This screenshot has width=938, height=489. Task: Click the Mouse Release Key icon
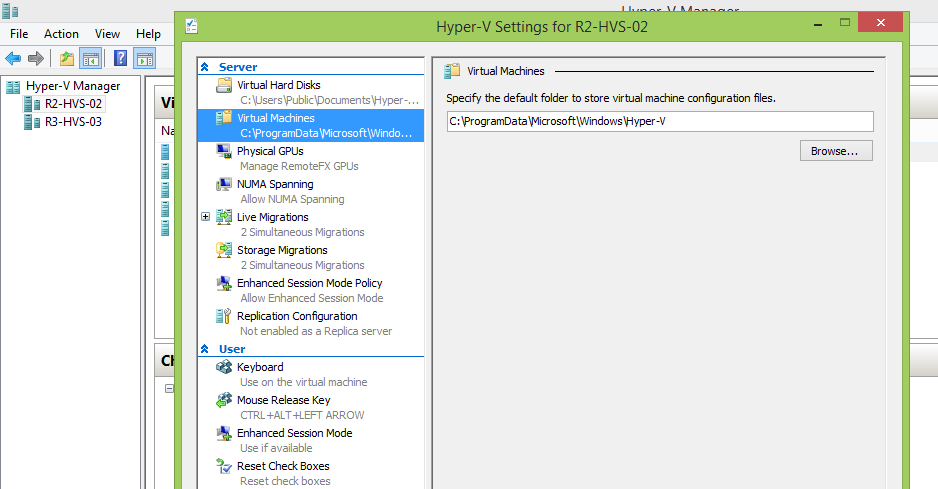point(224,399)
